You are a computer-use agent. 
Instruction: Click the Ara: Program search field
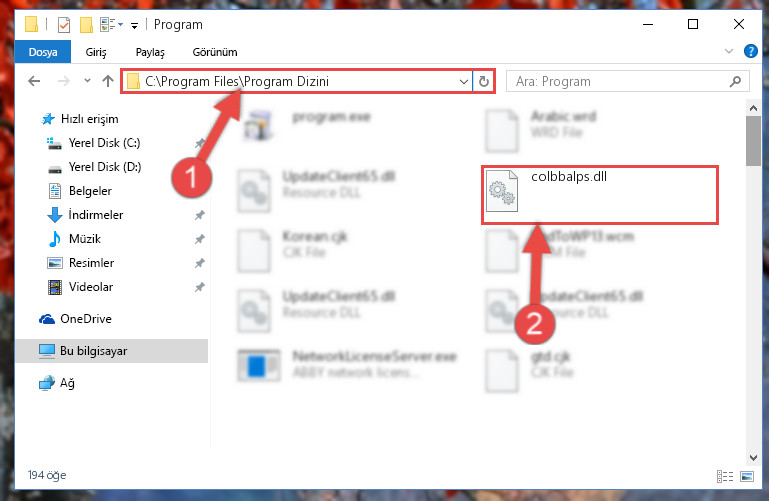pos(620,81)
